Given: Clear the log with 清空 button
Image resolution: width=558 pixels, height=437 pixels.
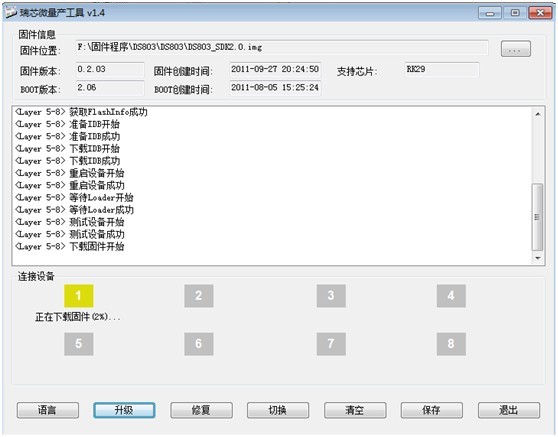Looking at the screenshot, I should pyautogui.click(x=355, y=410).
